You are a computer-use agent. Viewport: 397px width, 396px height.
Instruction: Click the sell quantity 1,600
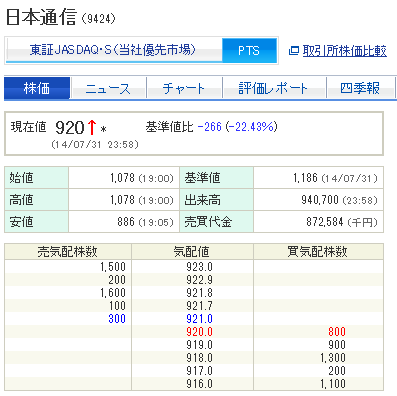tap(113, 293)
